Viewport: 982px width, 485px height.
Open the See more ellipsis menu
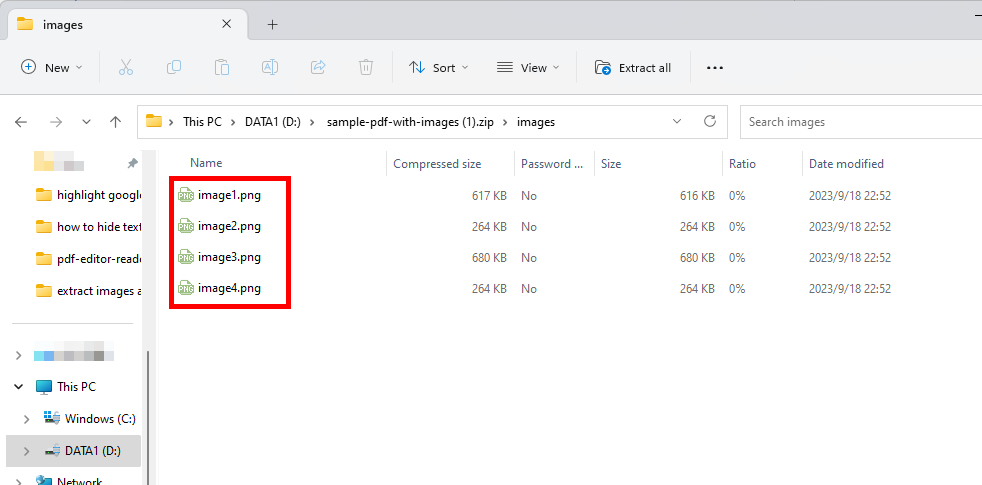pos(714,67)
